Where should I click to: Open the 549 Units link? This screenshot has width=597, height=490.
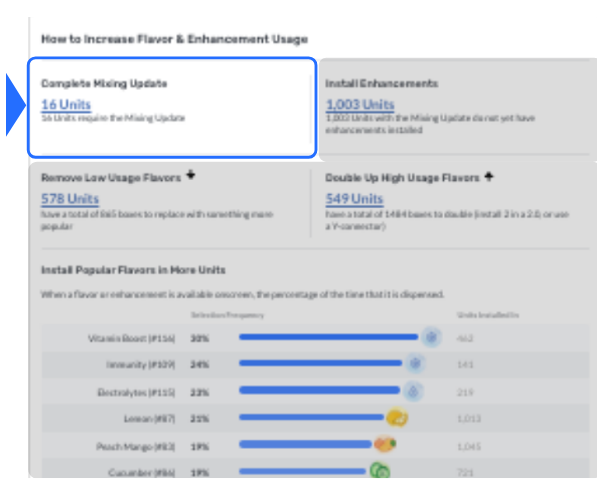354,199
